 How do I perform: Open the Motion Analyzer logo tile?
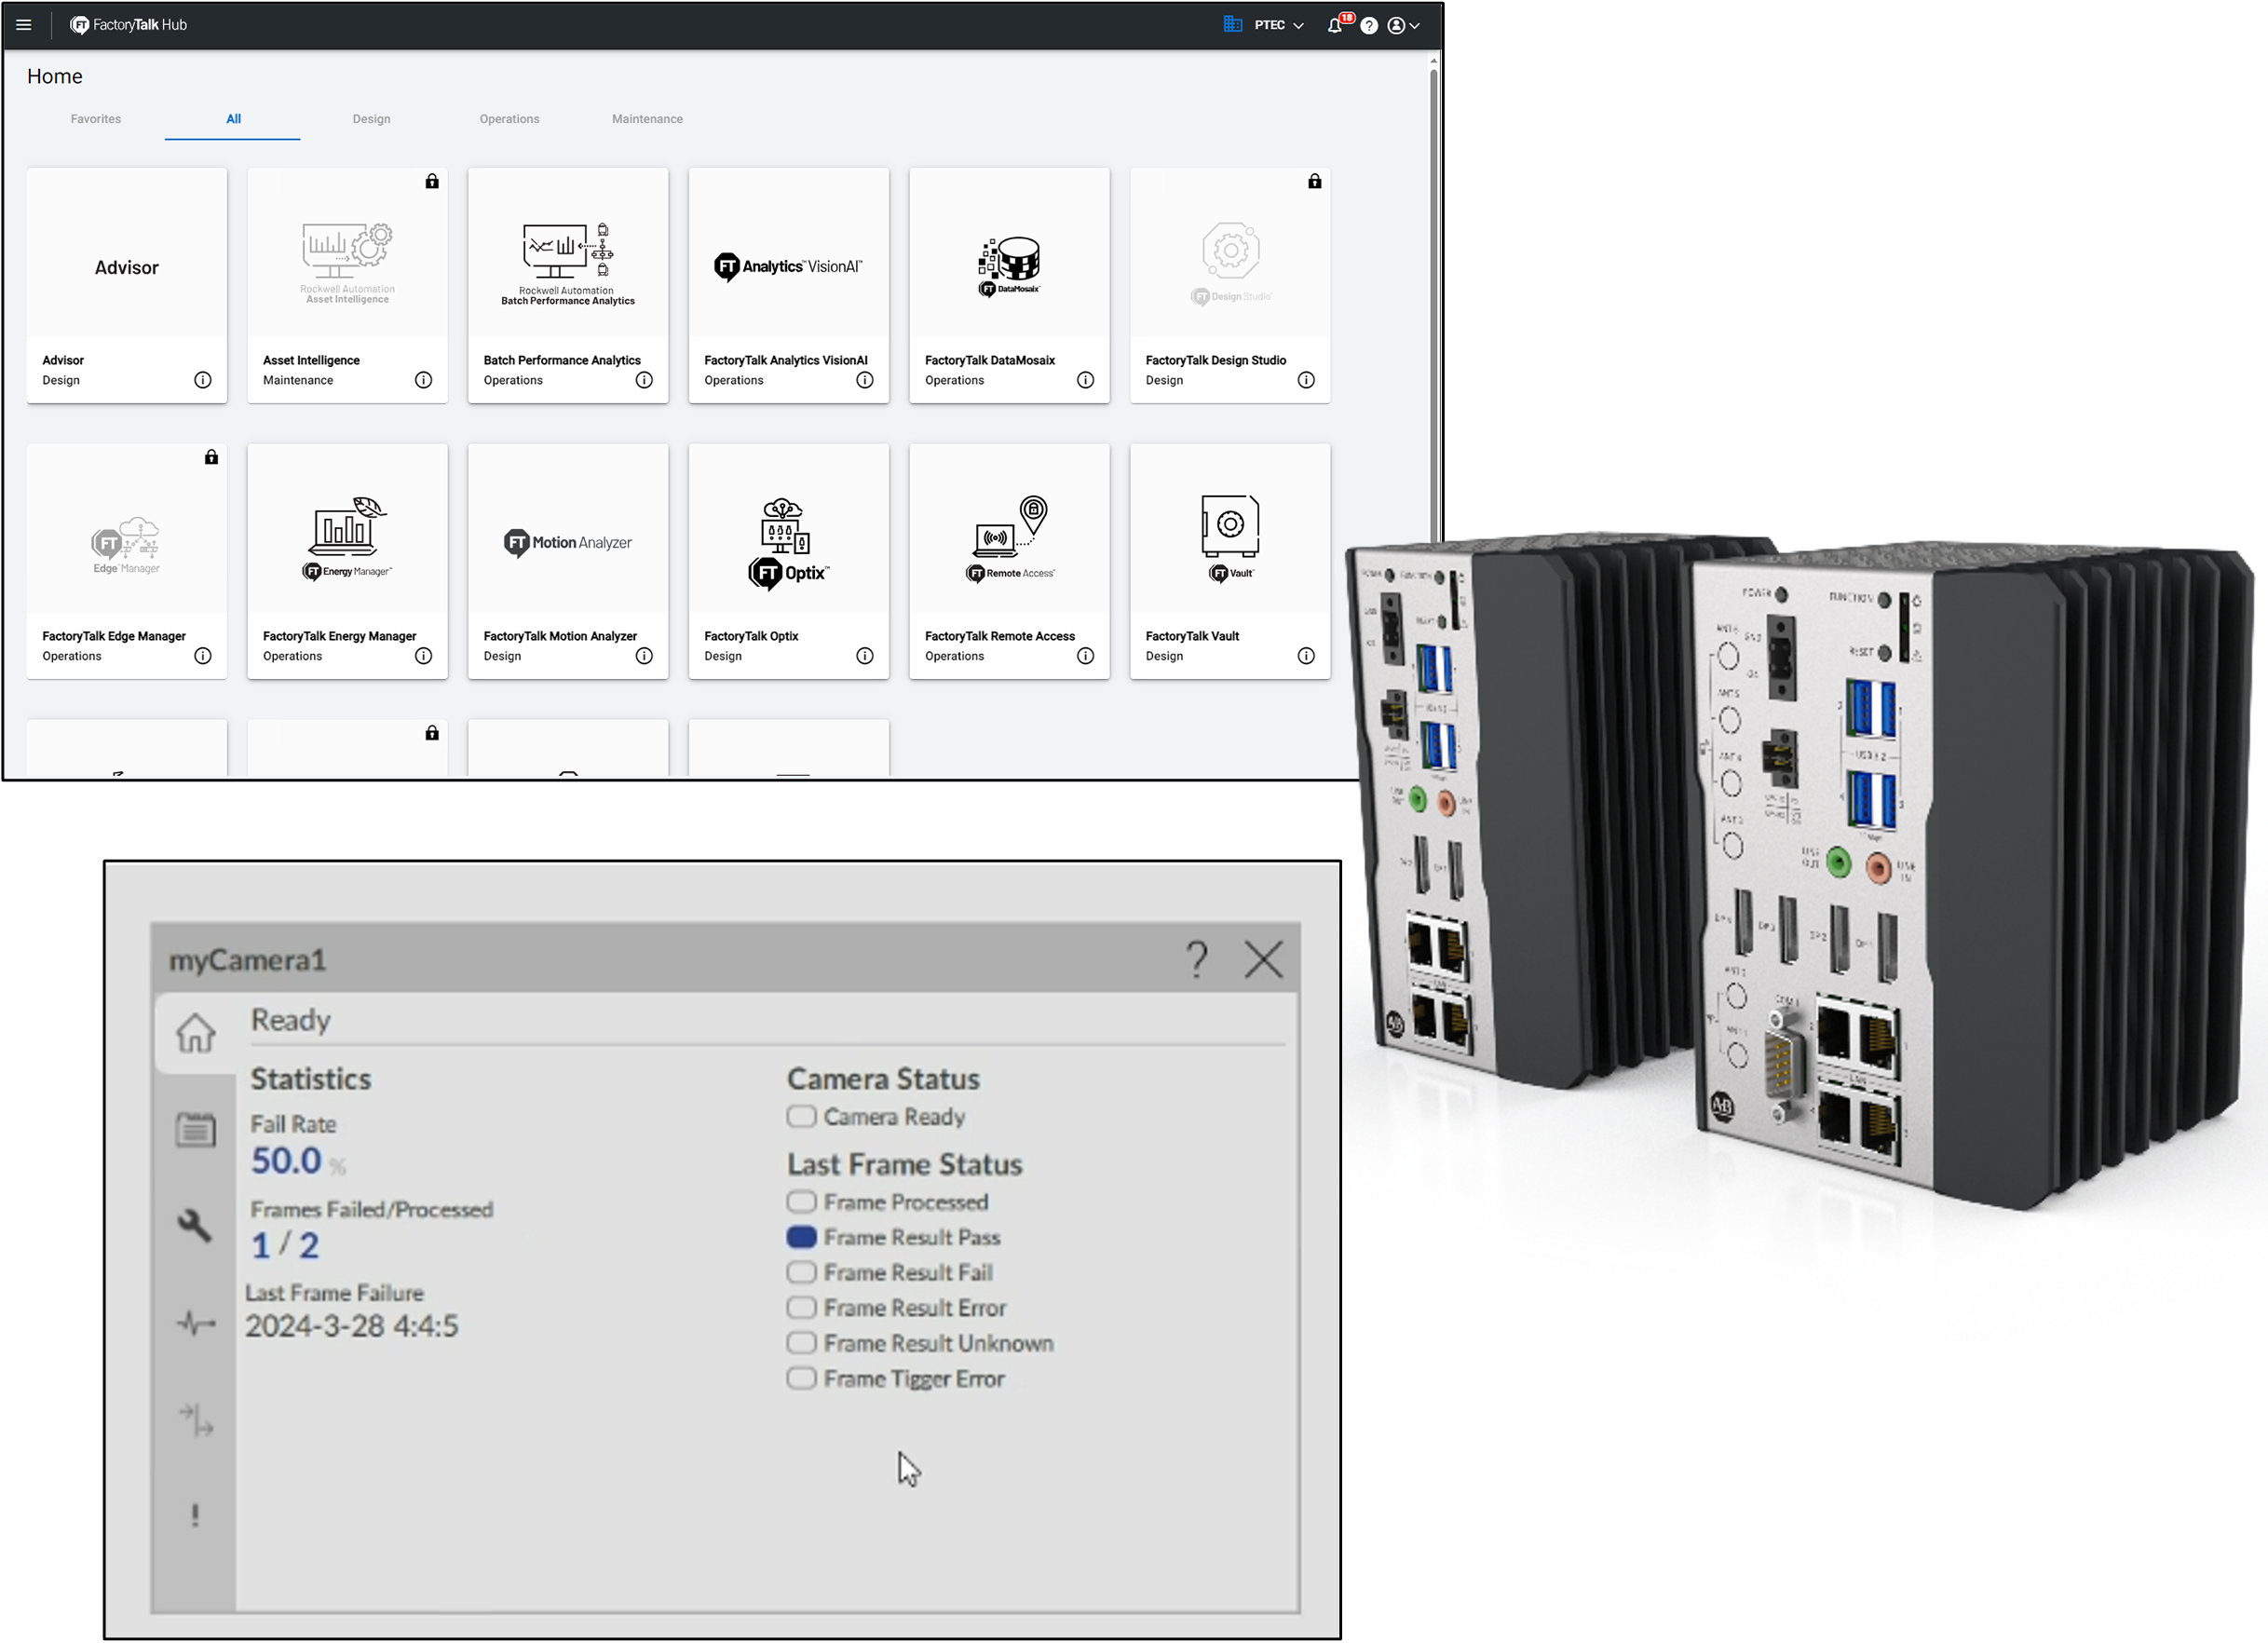[568, 543]
